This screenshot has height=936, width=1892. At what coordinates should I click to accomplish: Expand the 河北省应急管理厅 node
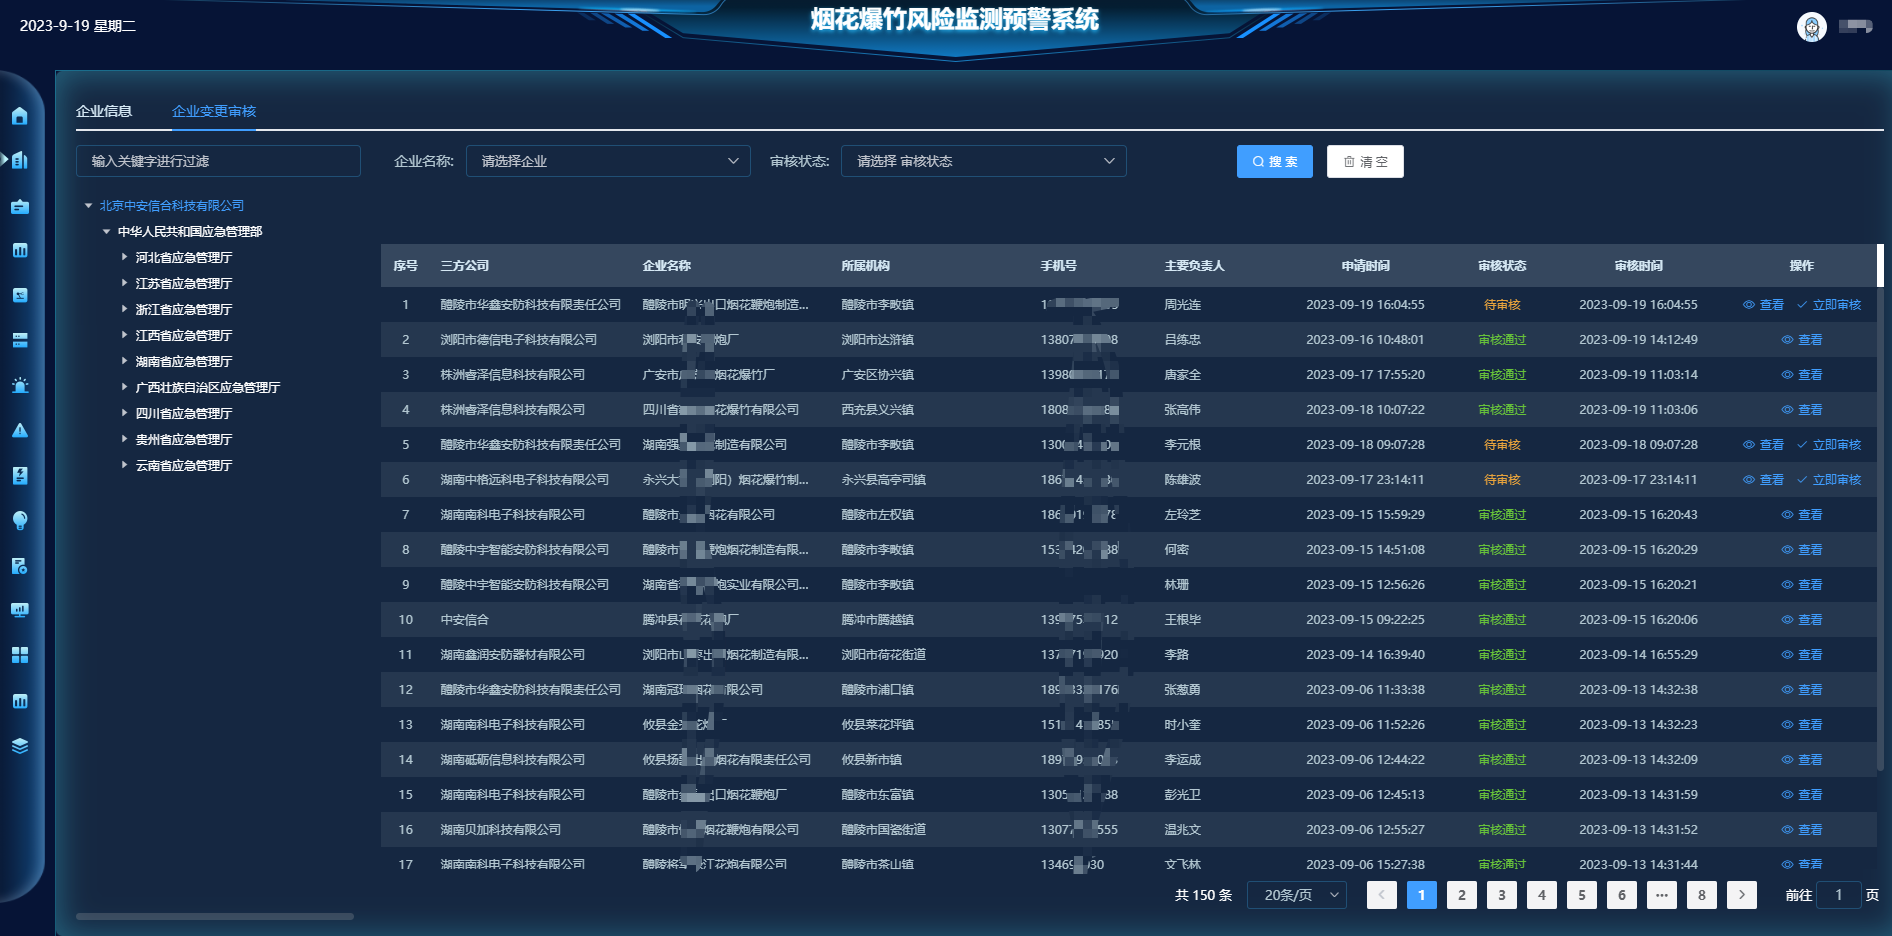coord(124,257)
